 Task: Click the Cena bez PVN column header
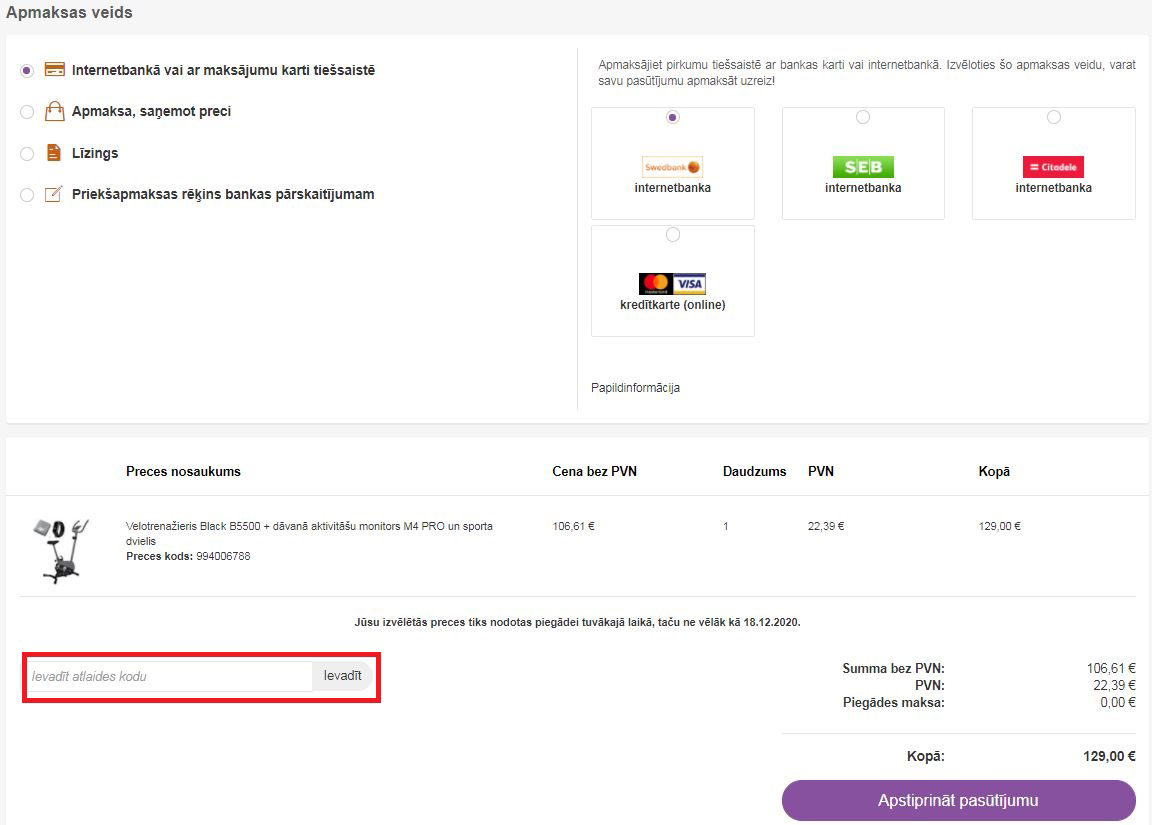[x=594, y=472]
